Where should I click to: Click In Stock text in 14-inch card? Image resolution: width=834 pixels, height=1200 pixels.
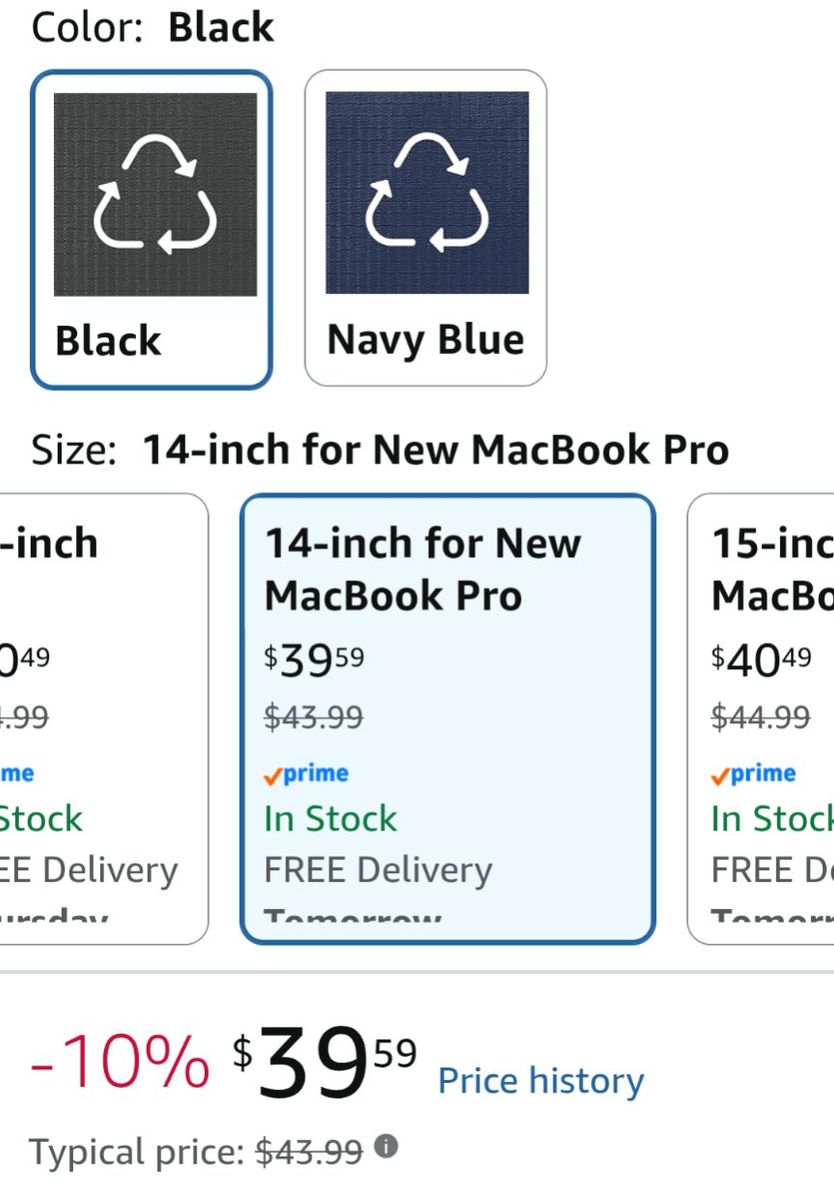[x=330, y=819]
